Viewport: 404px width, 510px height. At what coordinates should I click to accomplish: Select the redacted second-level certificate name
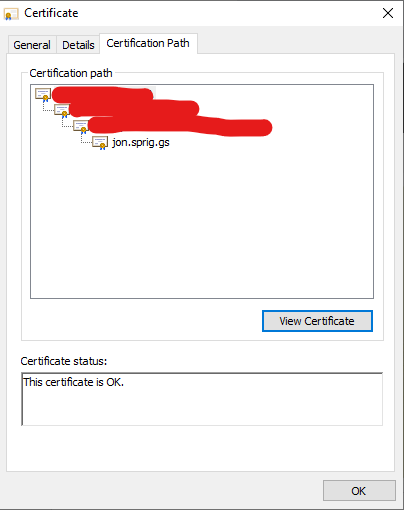pyautogui.click(x=134, y=108)
